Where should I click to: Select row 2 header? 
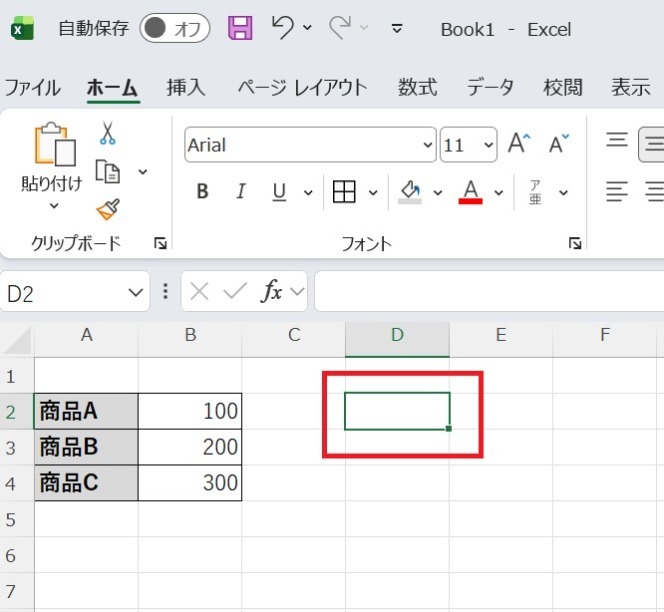pos(17,412)
